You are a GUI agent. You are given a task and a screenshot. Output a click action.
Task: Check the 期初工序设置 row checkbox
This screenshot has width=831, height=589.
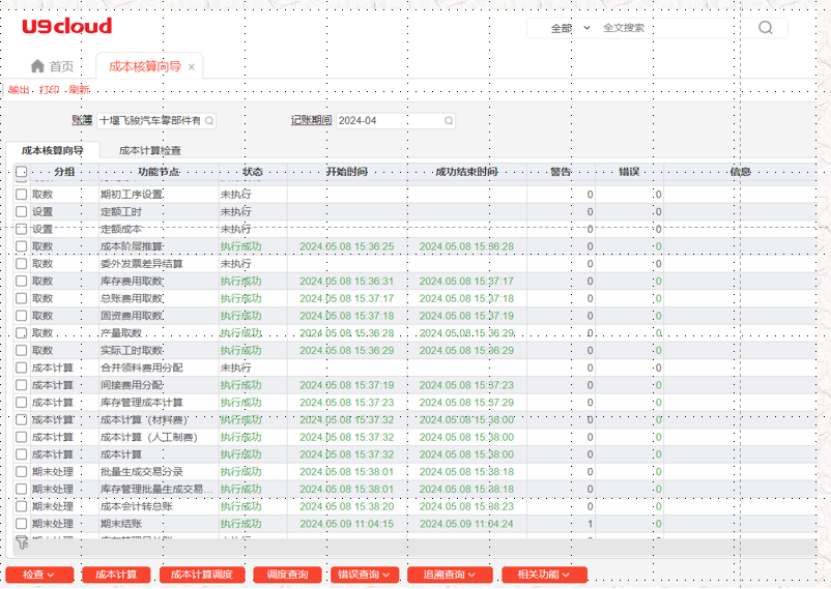tap(21, 194)
